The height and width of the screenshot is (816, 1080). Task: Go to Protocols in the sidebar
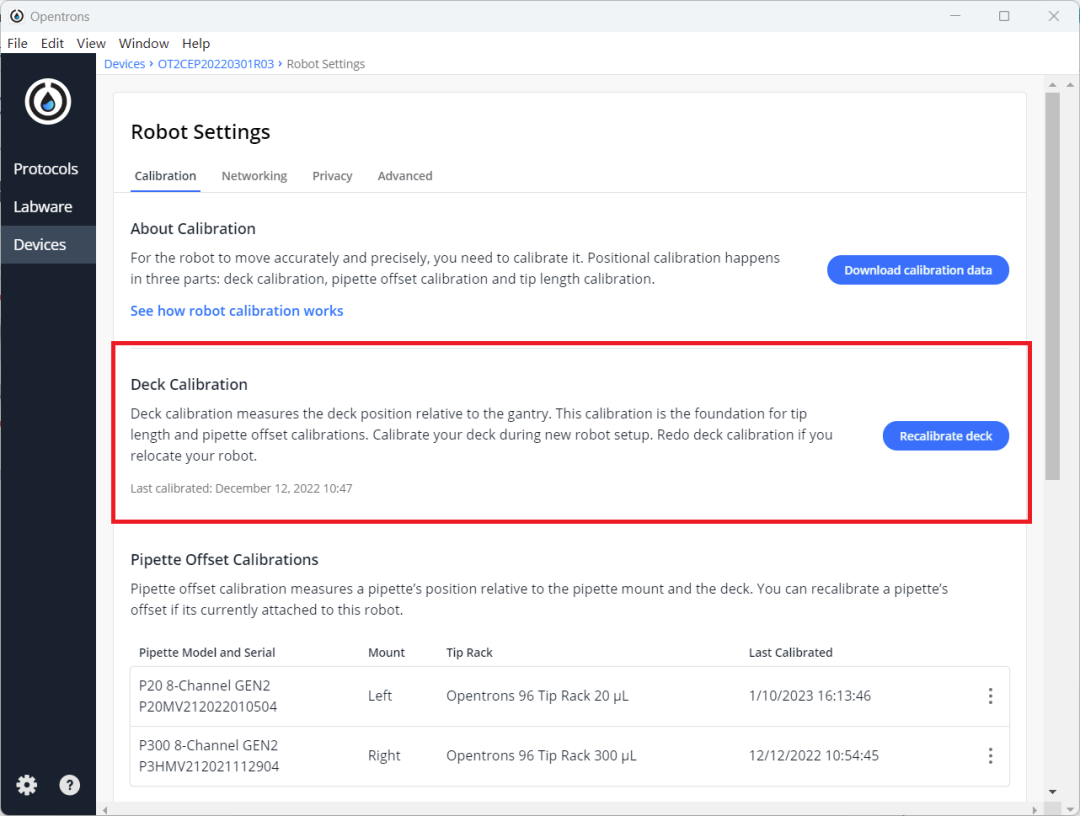(46, 169)
